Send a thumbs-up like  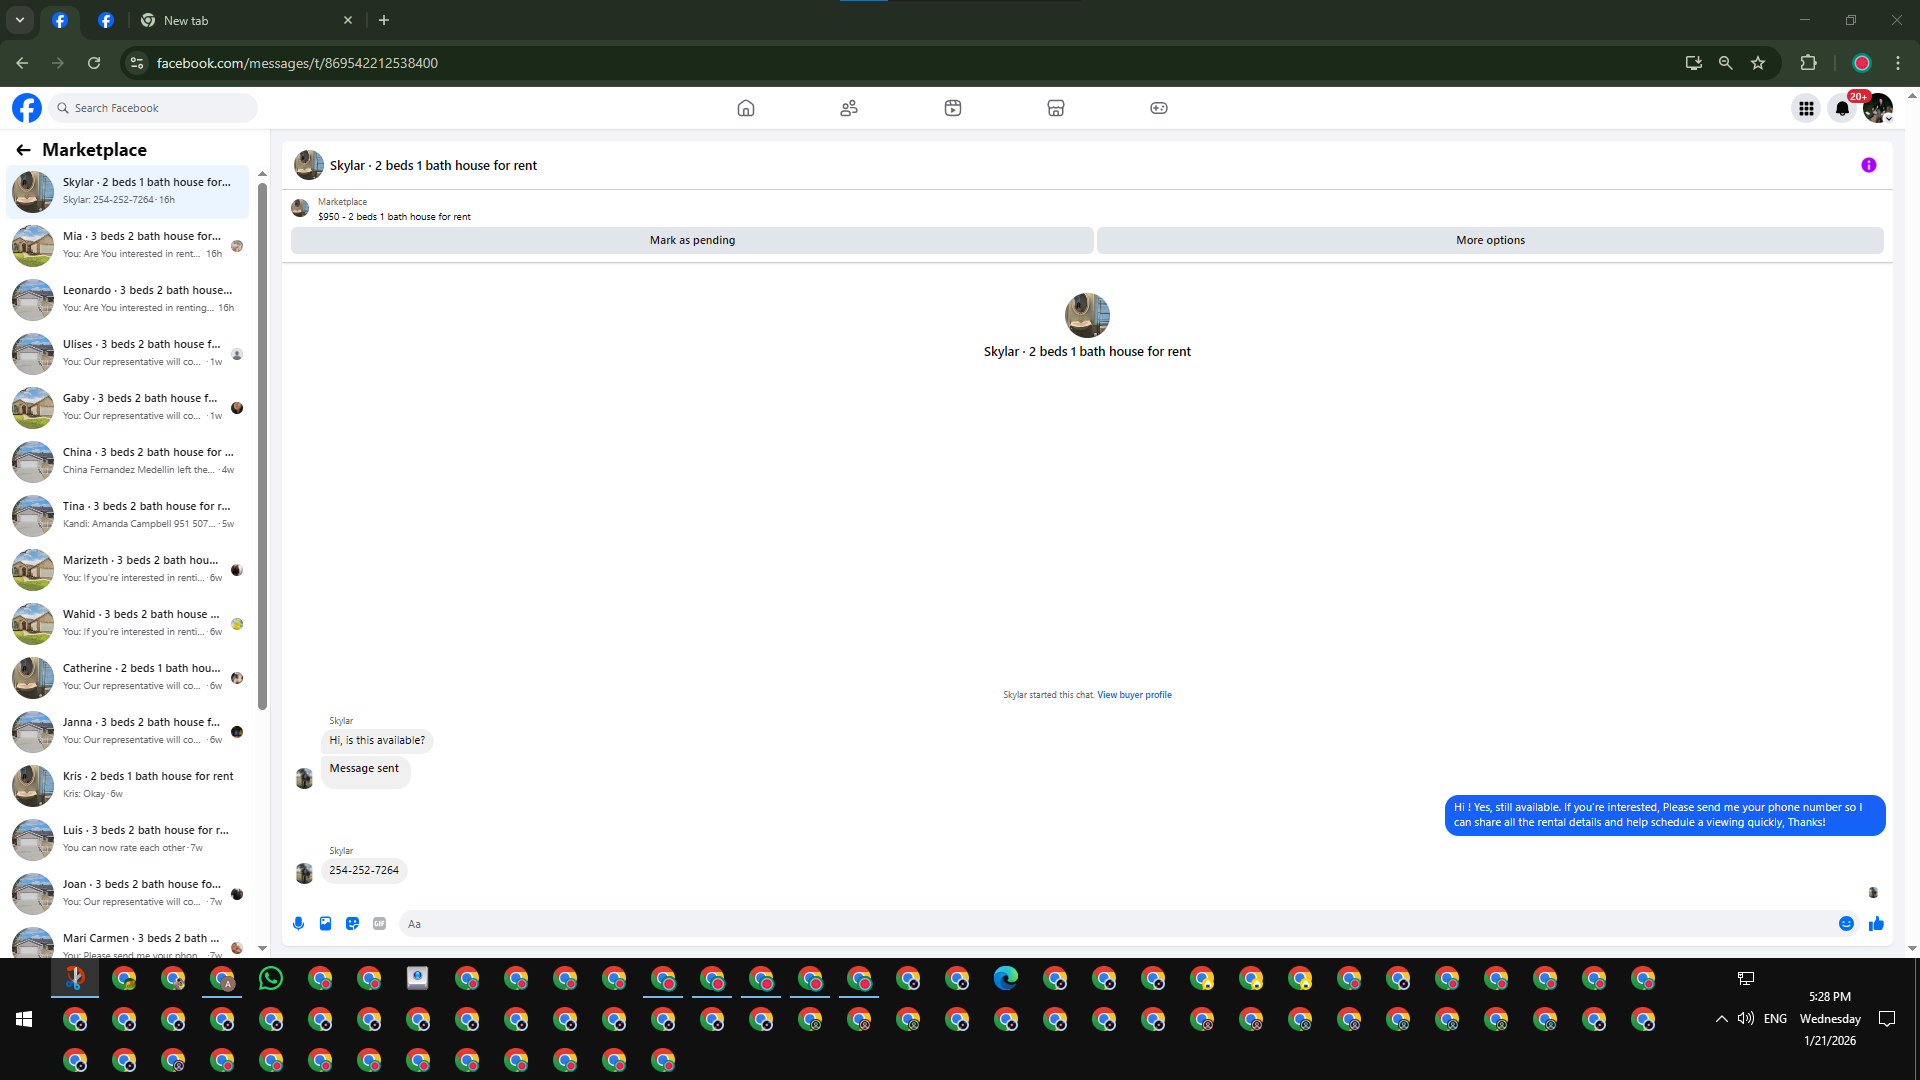click(x=1876, y=924)
